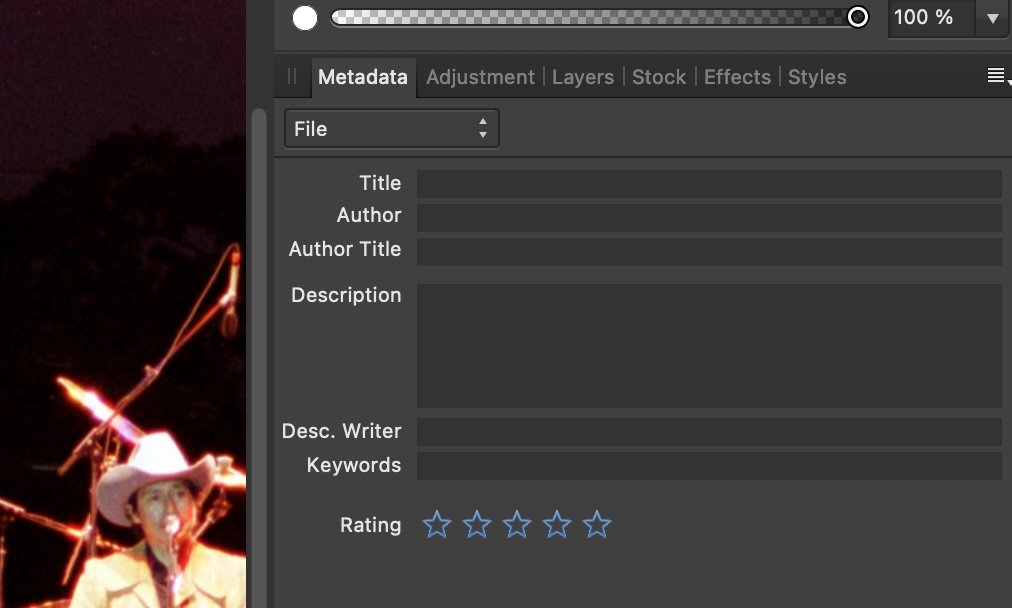Click the panel grip handle beside Metadata
The width and height of the screenshot is (1012, 608).
(x=292, y=77)
